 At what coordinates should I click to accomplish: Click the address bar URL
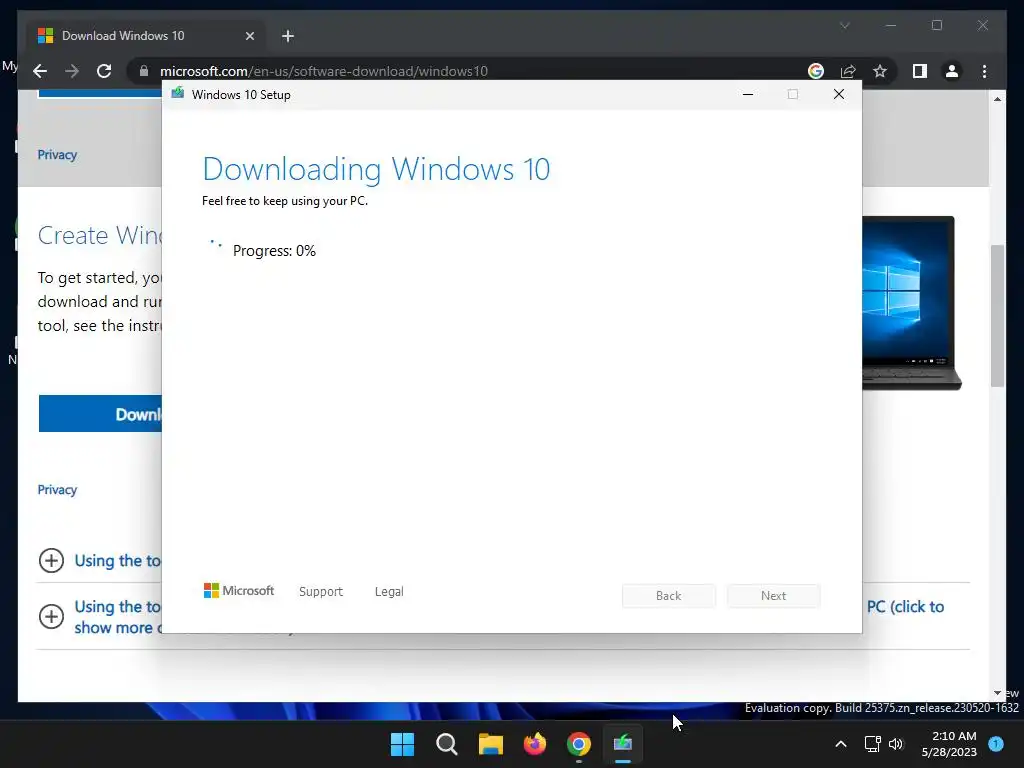click(x=323, y=71)
